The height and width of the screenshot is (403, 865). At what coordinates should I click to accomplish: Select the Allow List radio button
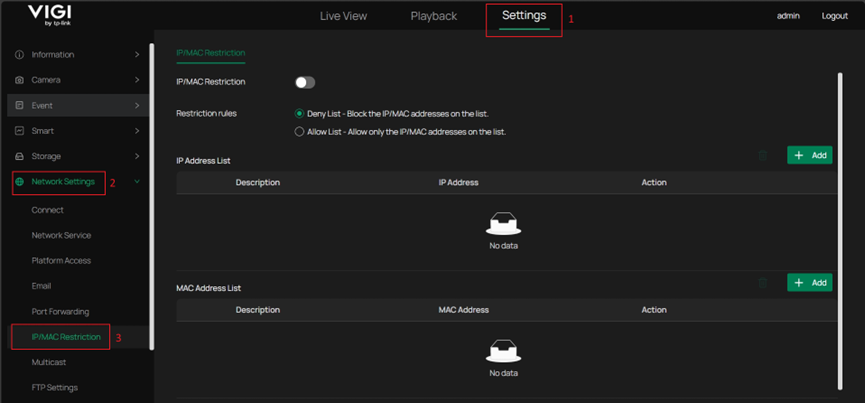(x=300, y=132)
